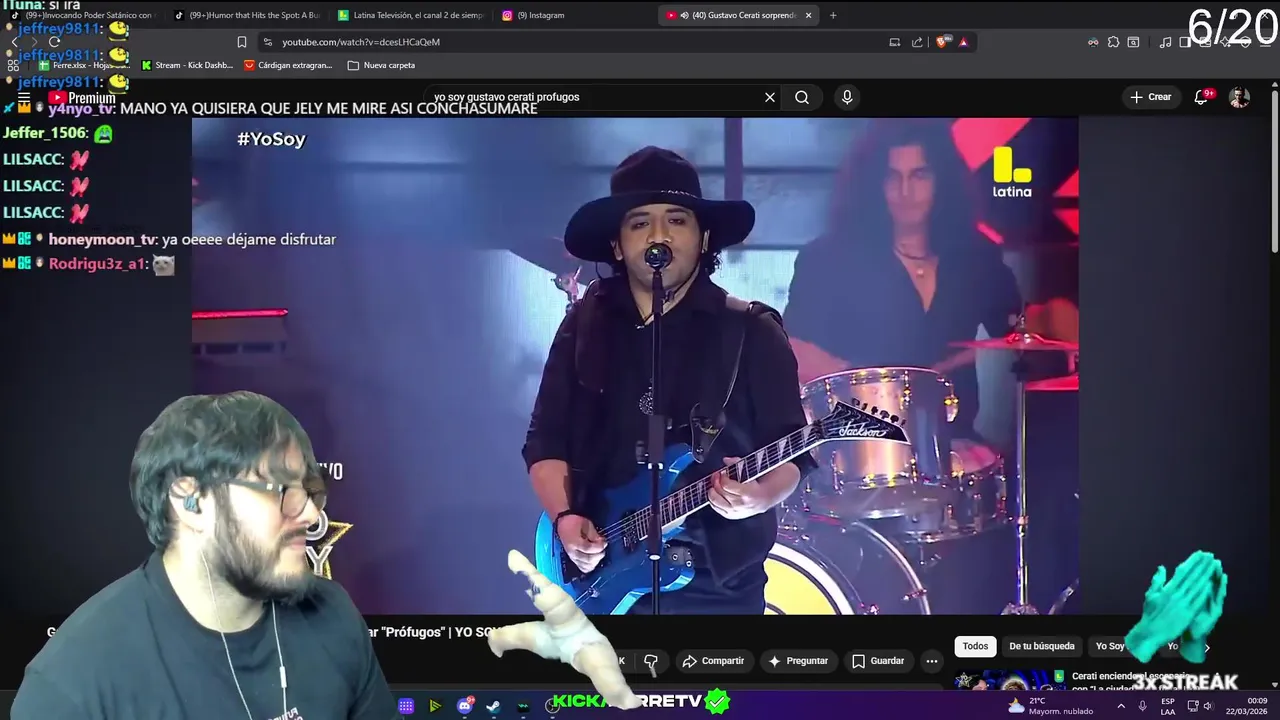Open the Cárdigan extragran bookmark

pos(288,65)
